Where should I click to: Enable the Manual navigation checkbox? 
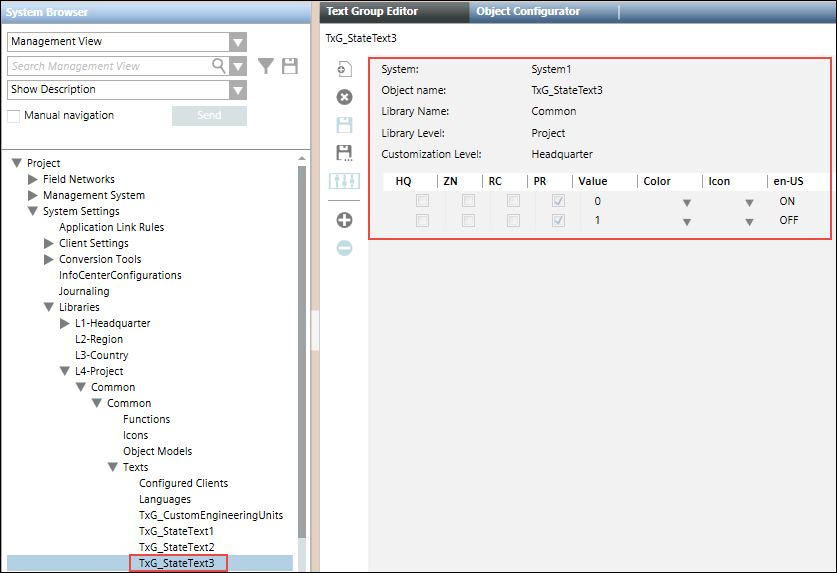pyautogui.click(x=14, y=116)
